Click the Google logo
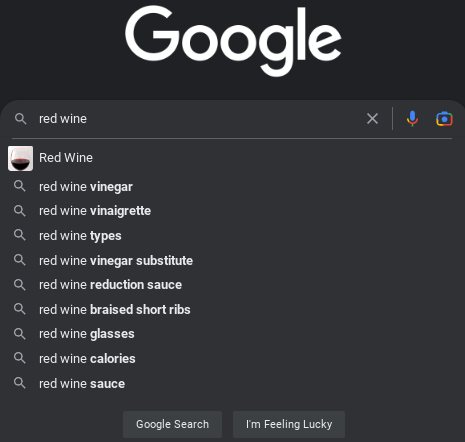 click(x=233, y=41)
